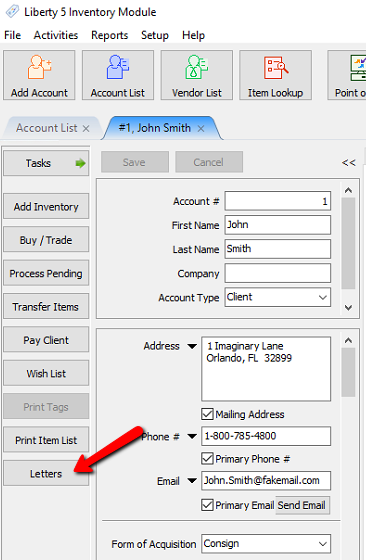Open the Reports menu
Image resolution: width=366 pixels, height=560 pixels.
[110, 35]
